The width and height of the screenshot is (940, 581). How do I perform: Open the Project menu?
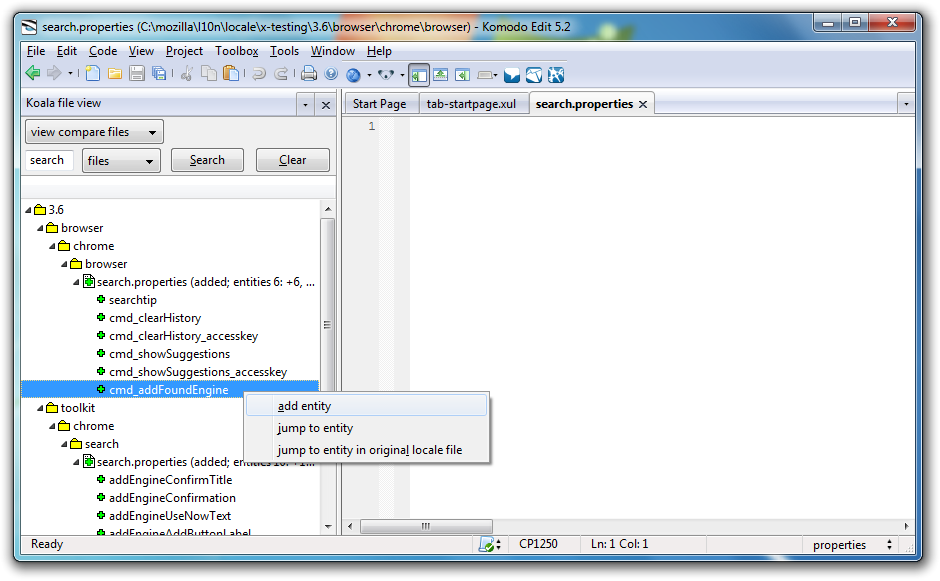point(184,51)
